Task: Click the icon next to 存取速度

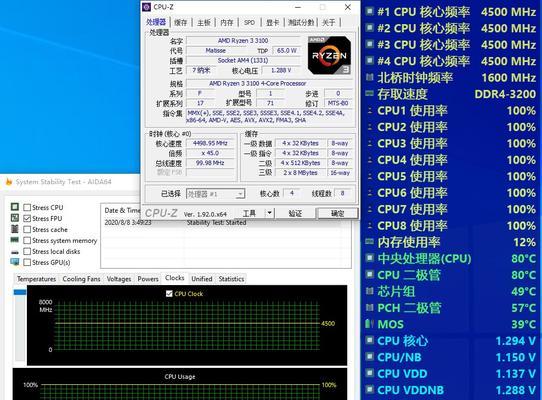Action: (370, 93)
